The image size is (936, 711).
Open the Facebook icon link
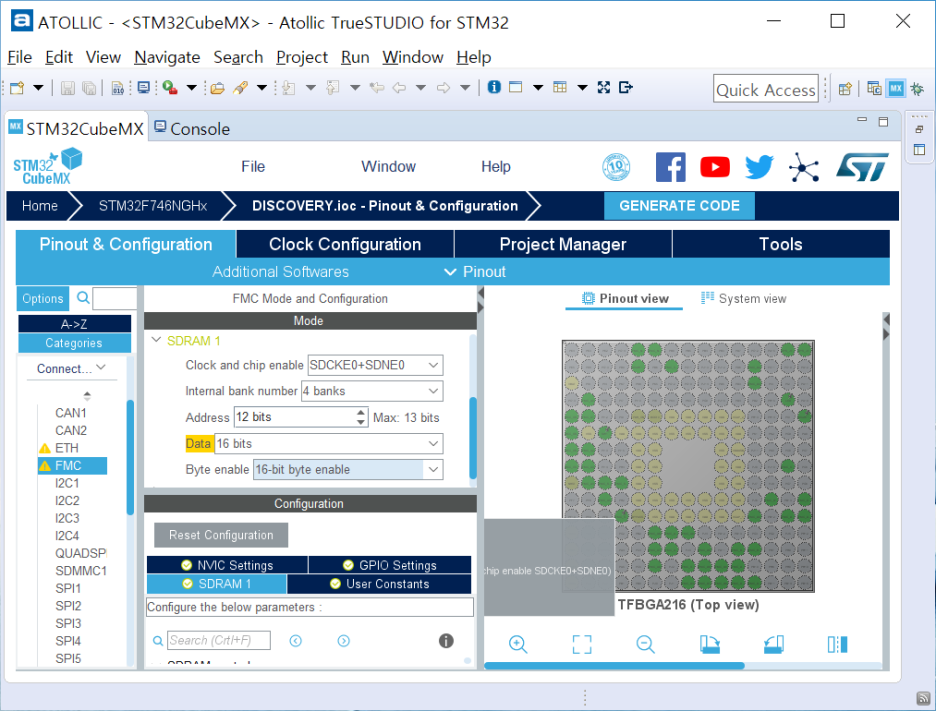670,167
